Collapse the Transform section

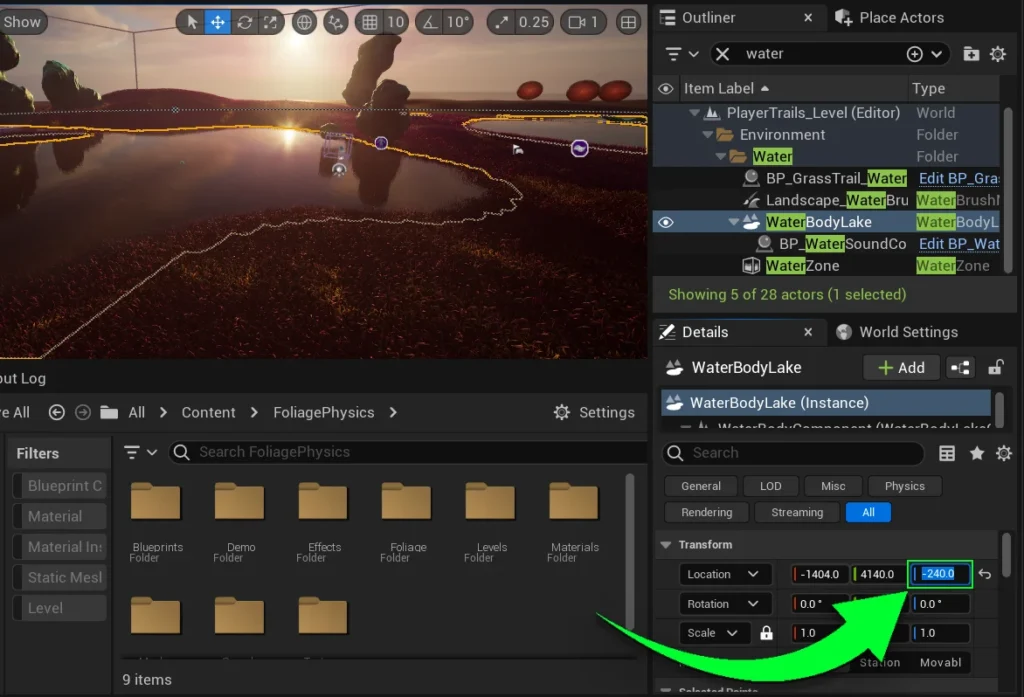tap(666, 545)
